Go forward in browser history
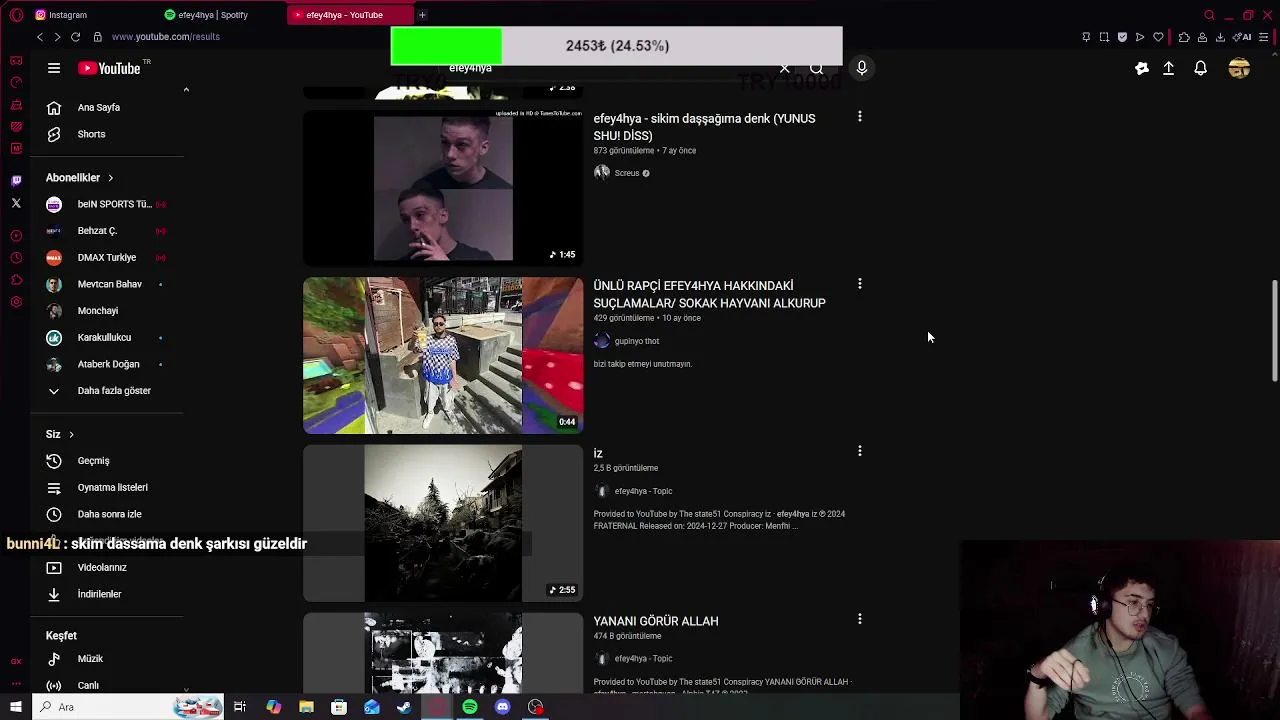 coord(57,37)
